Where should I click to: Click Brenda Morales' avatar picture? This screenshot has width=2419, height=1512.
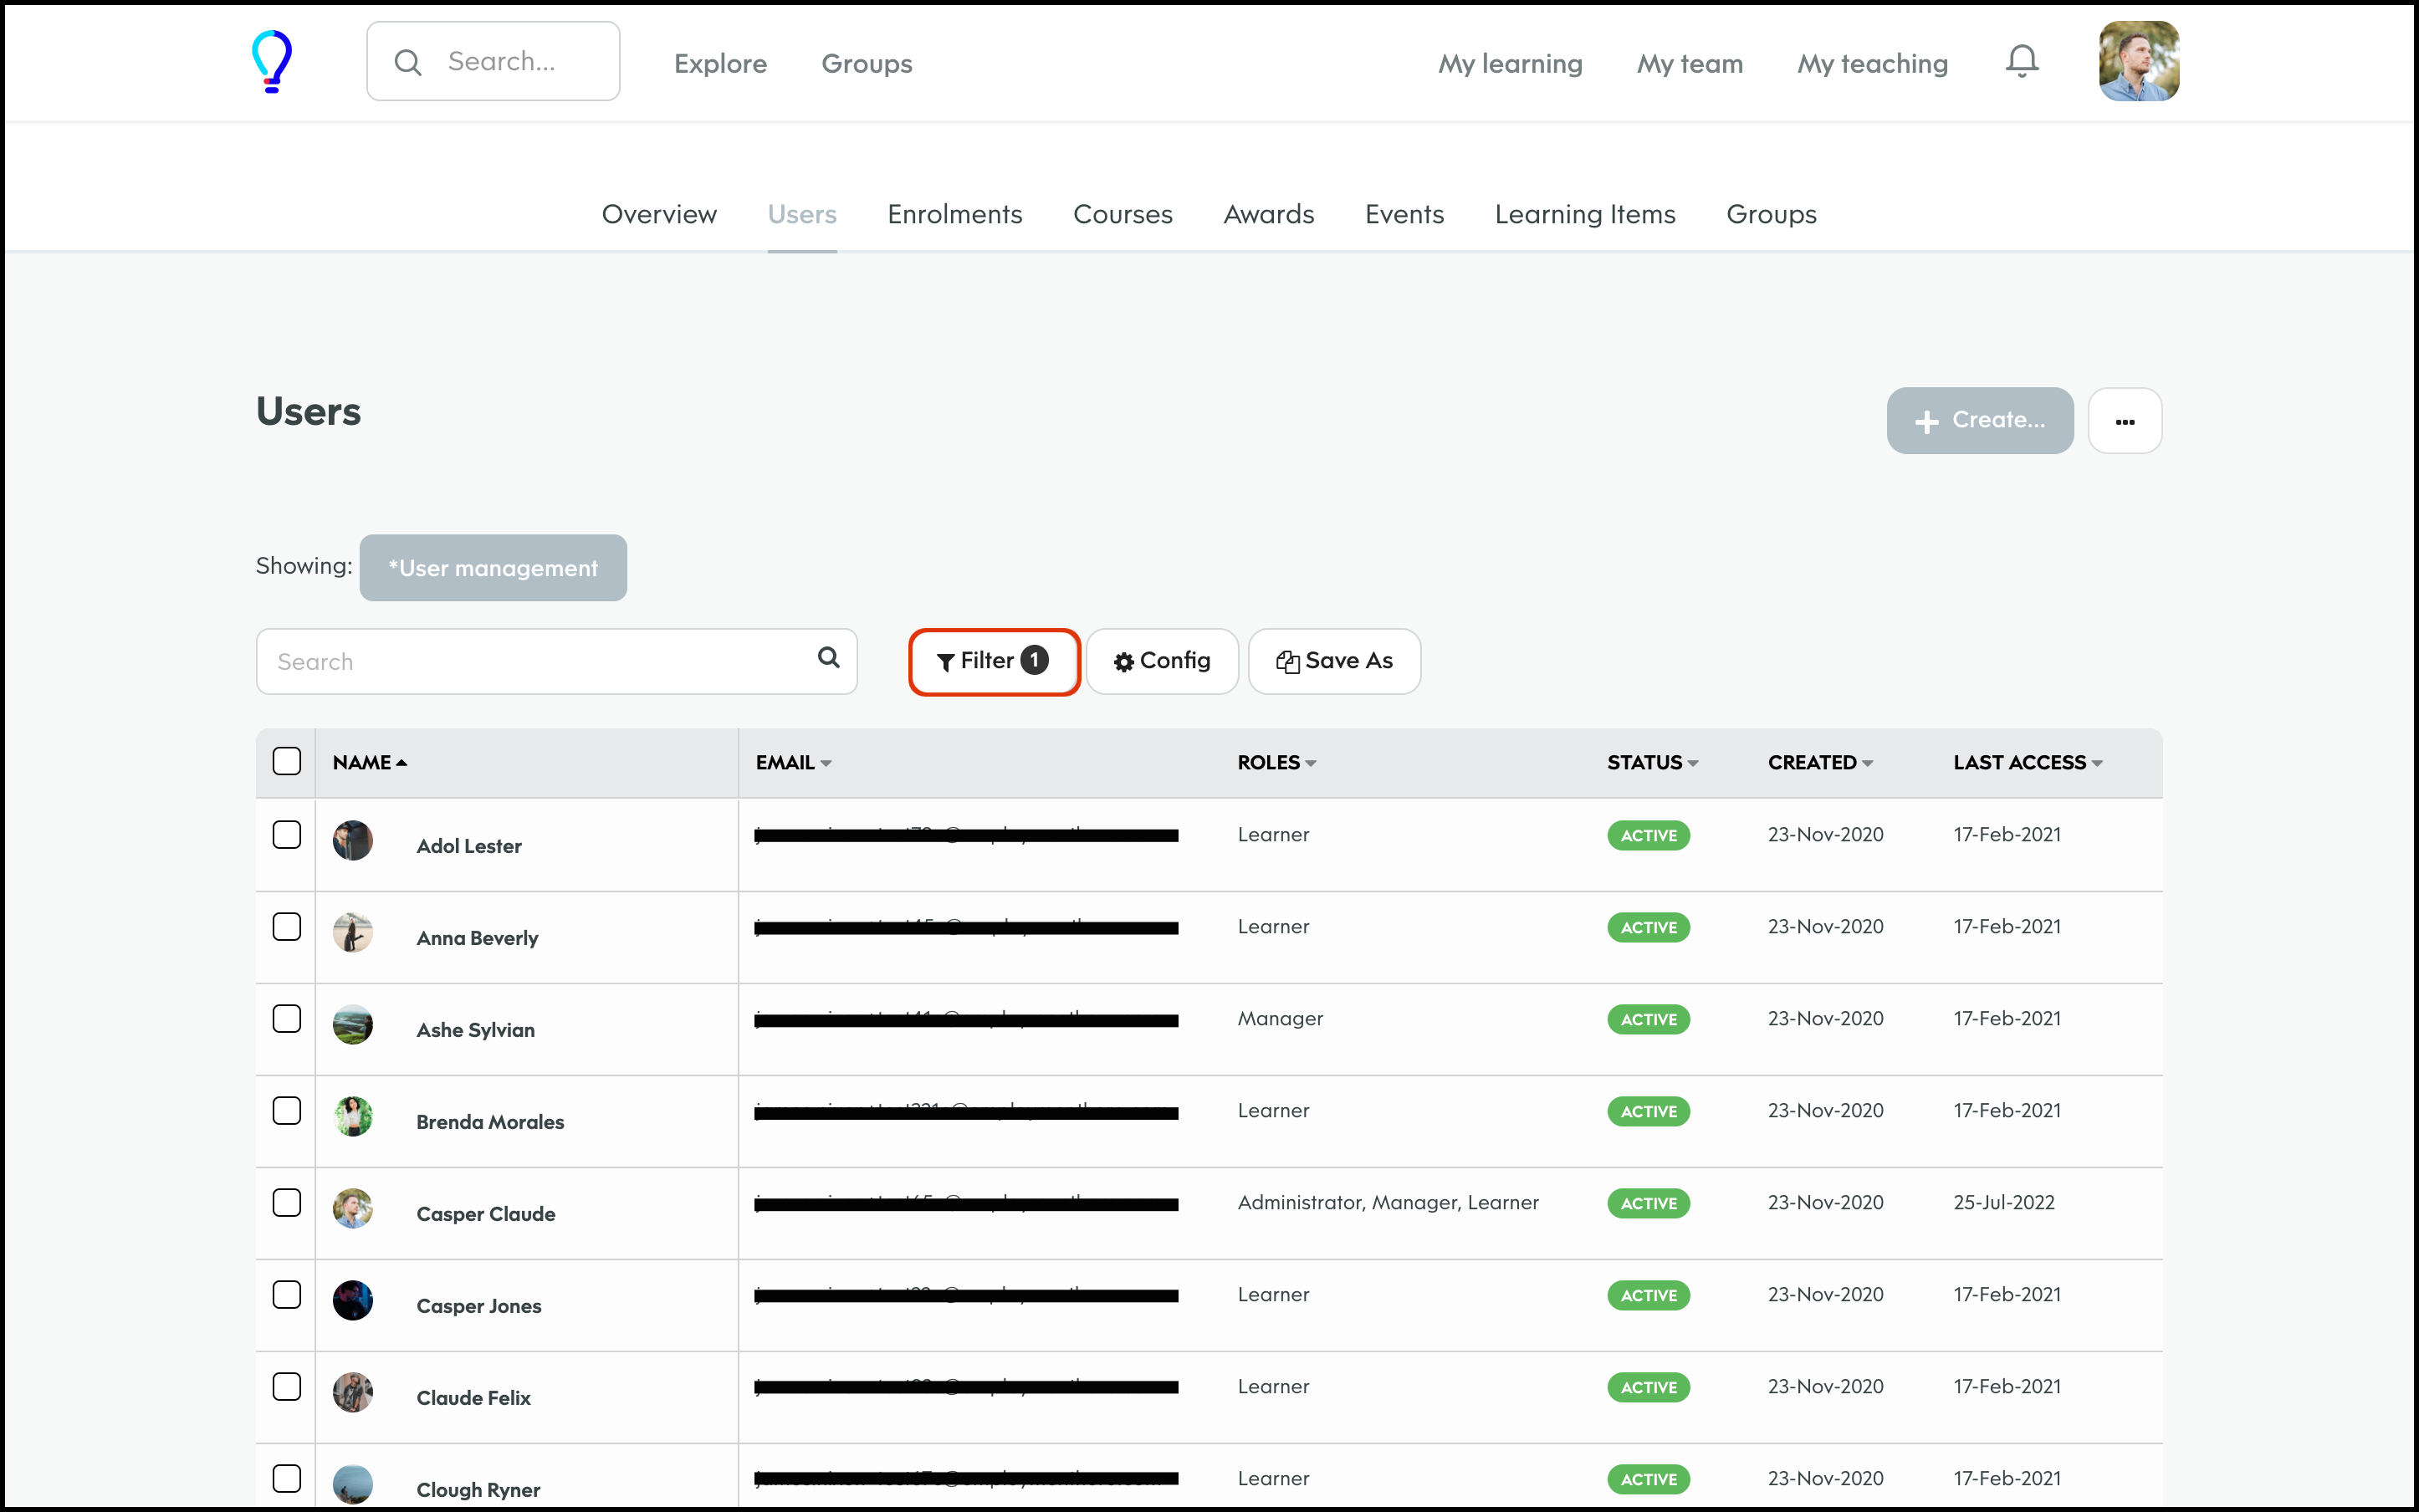click(353, 1116)
